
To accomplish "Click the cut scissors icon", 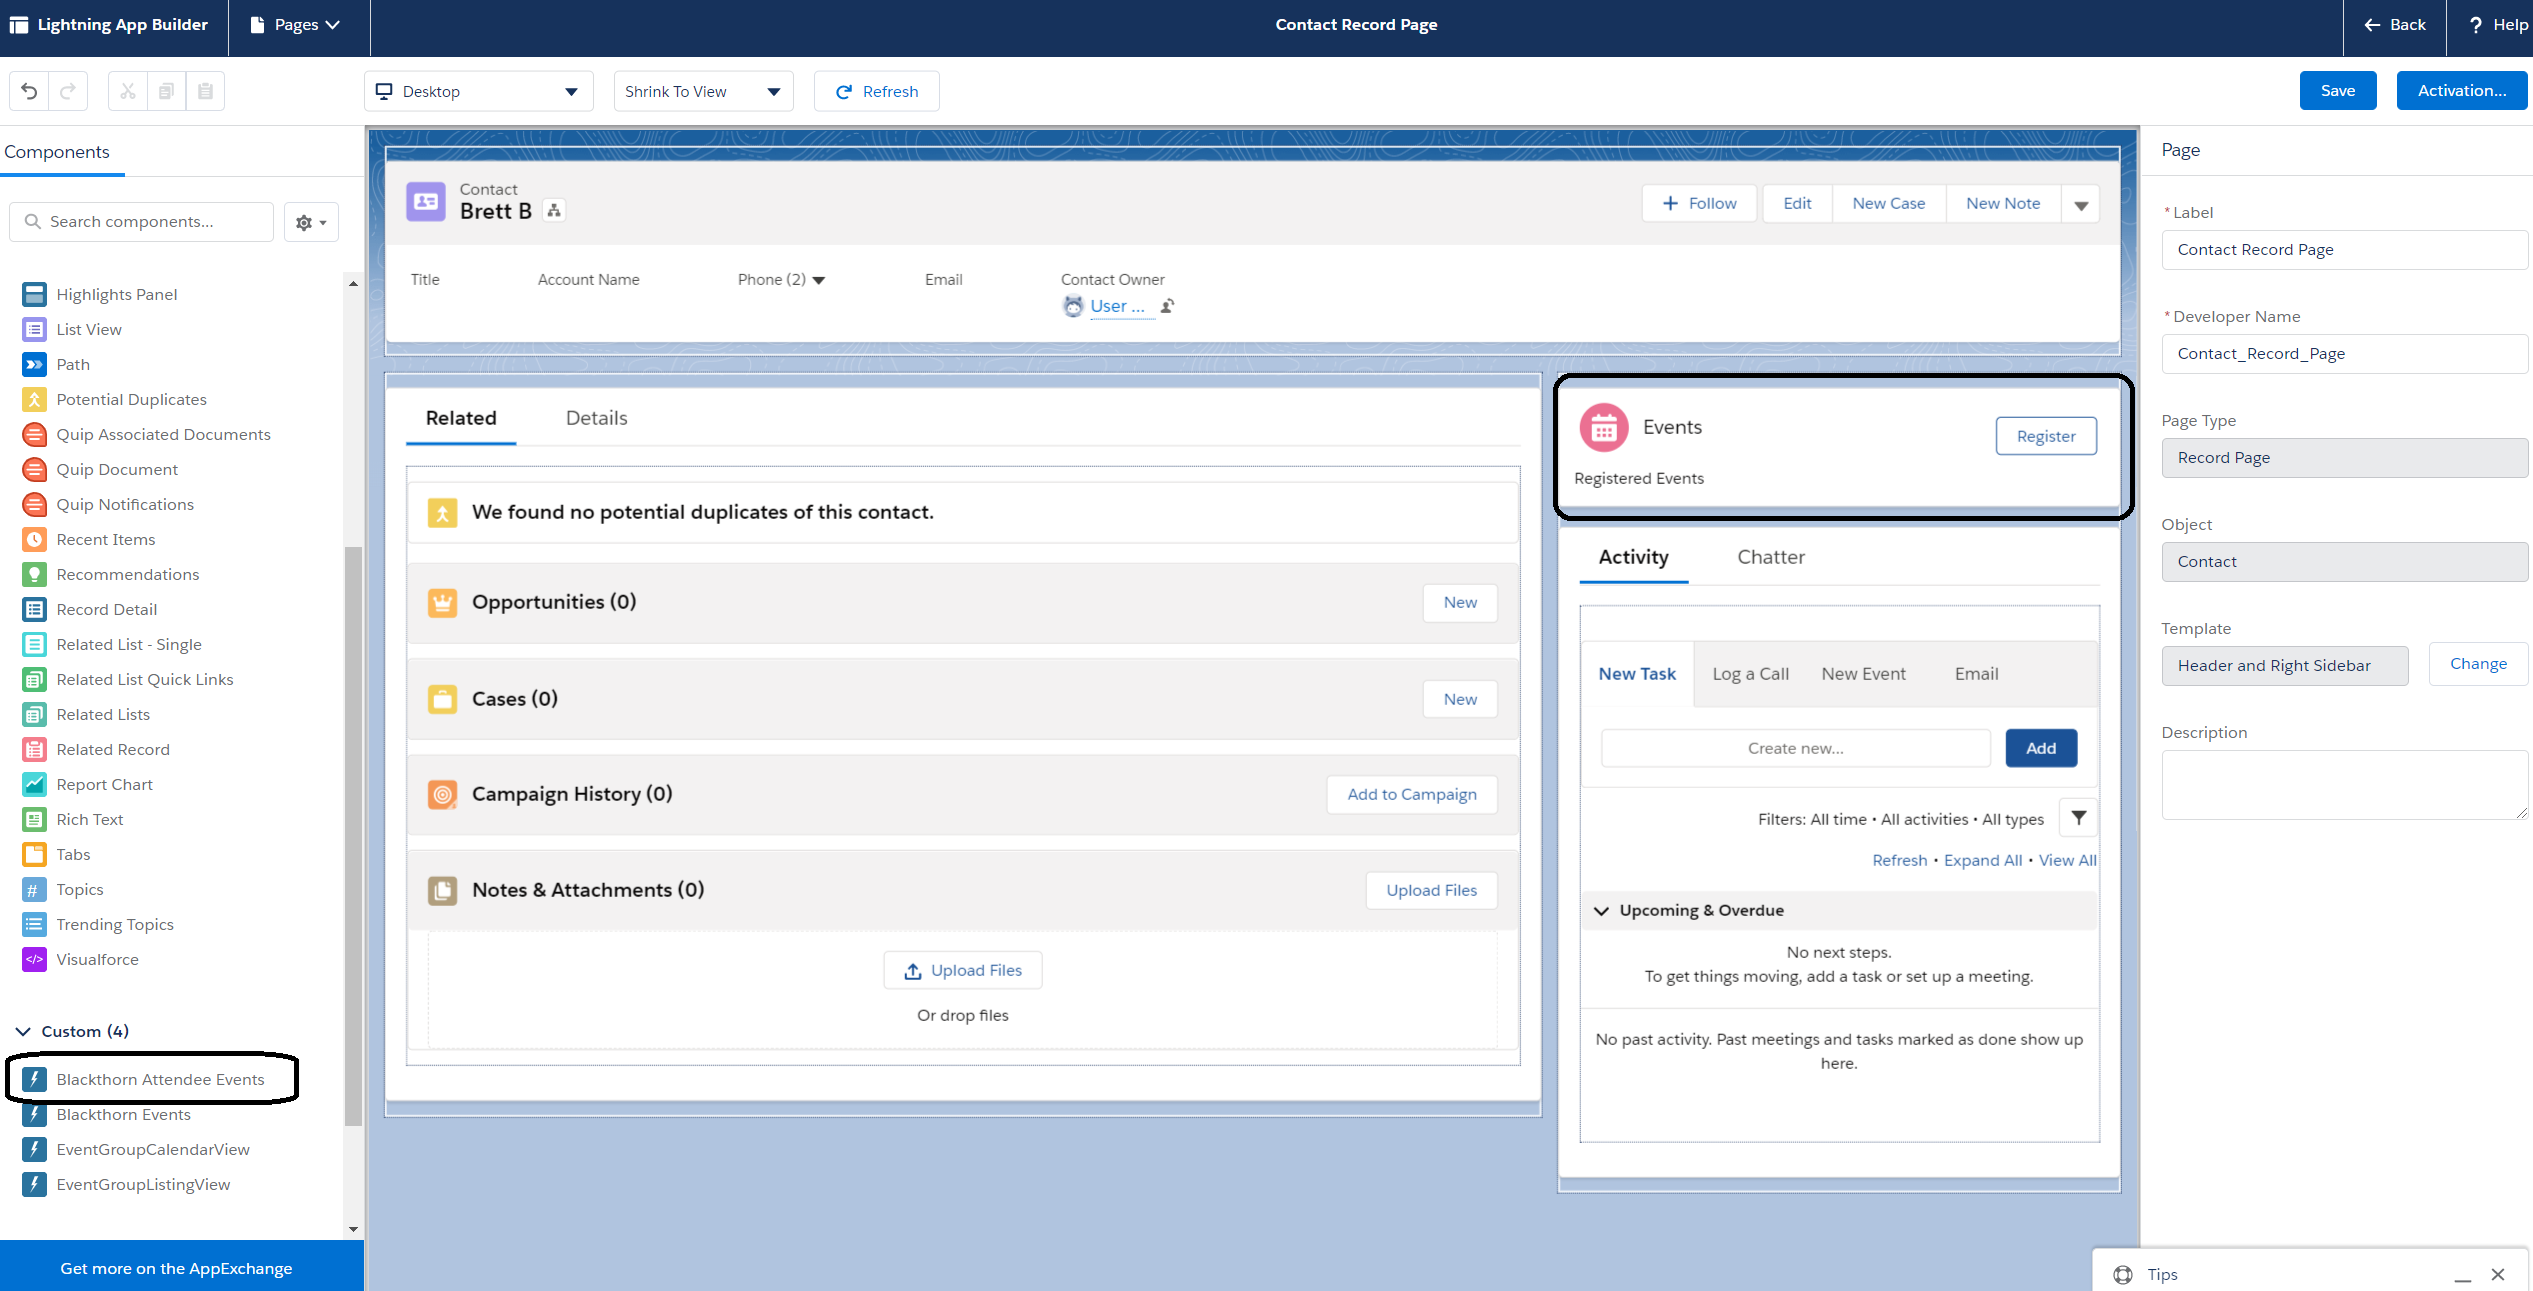I will tap(127, 91).
